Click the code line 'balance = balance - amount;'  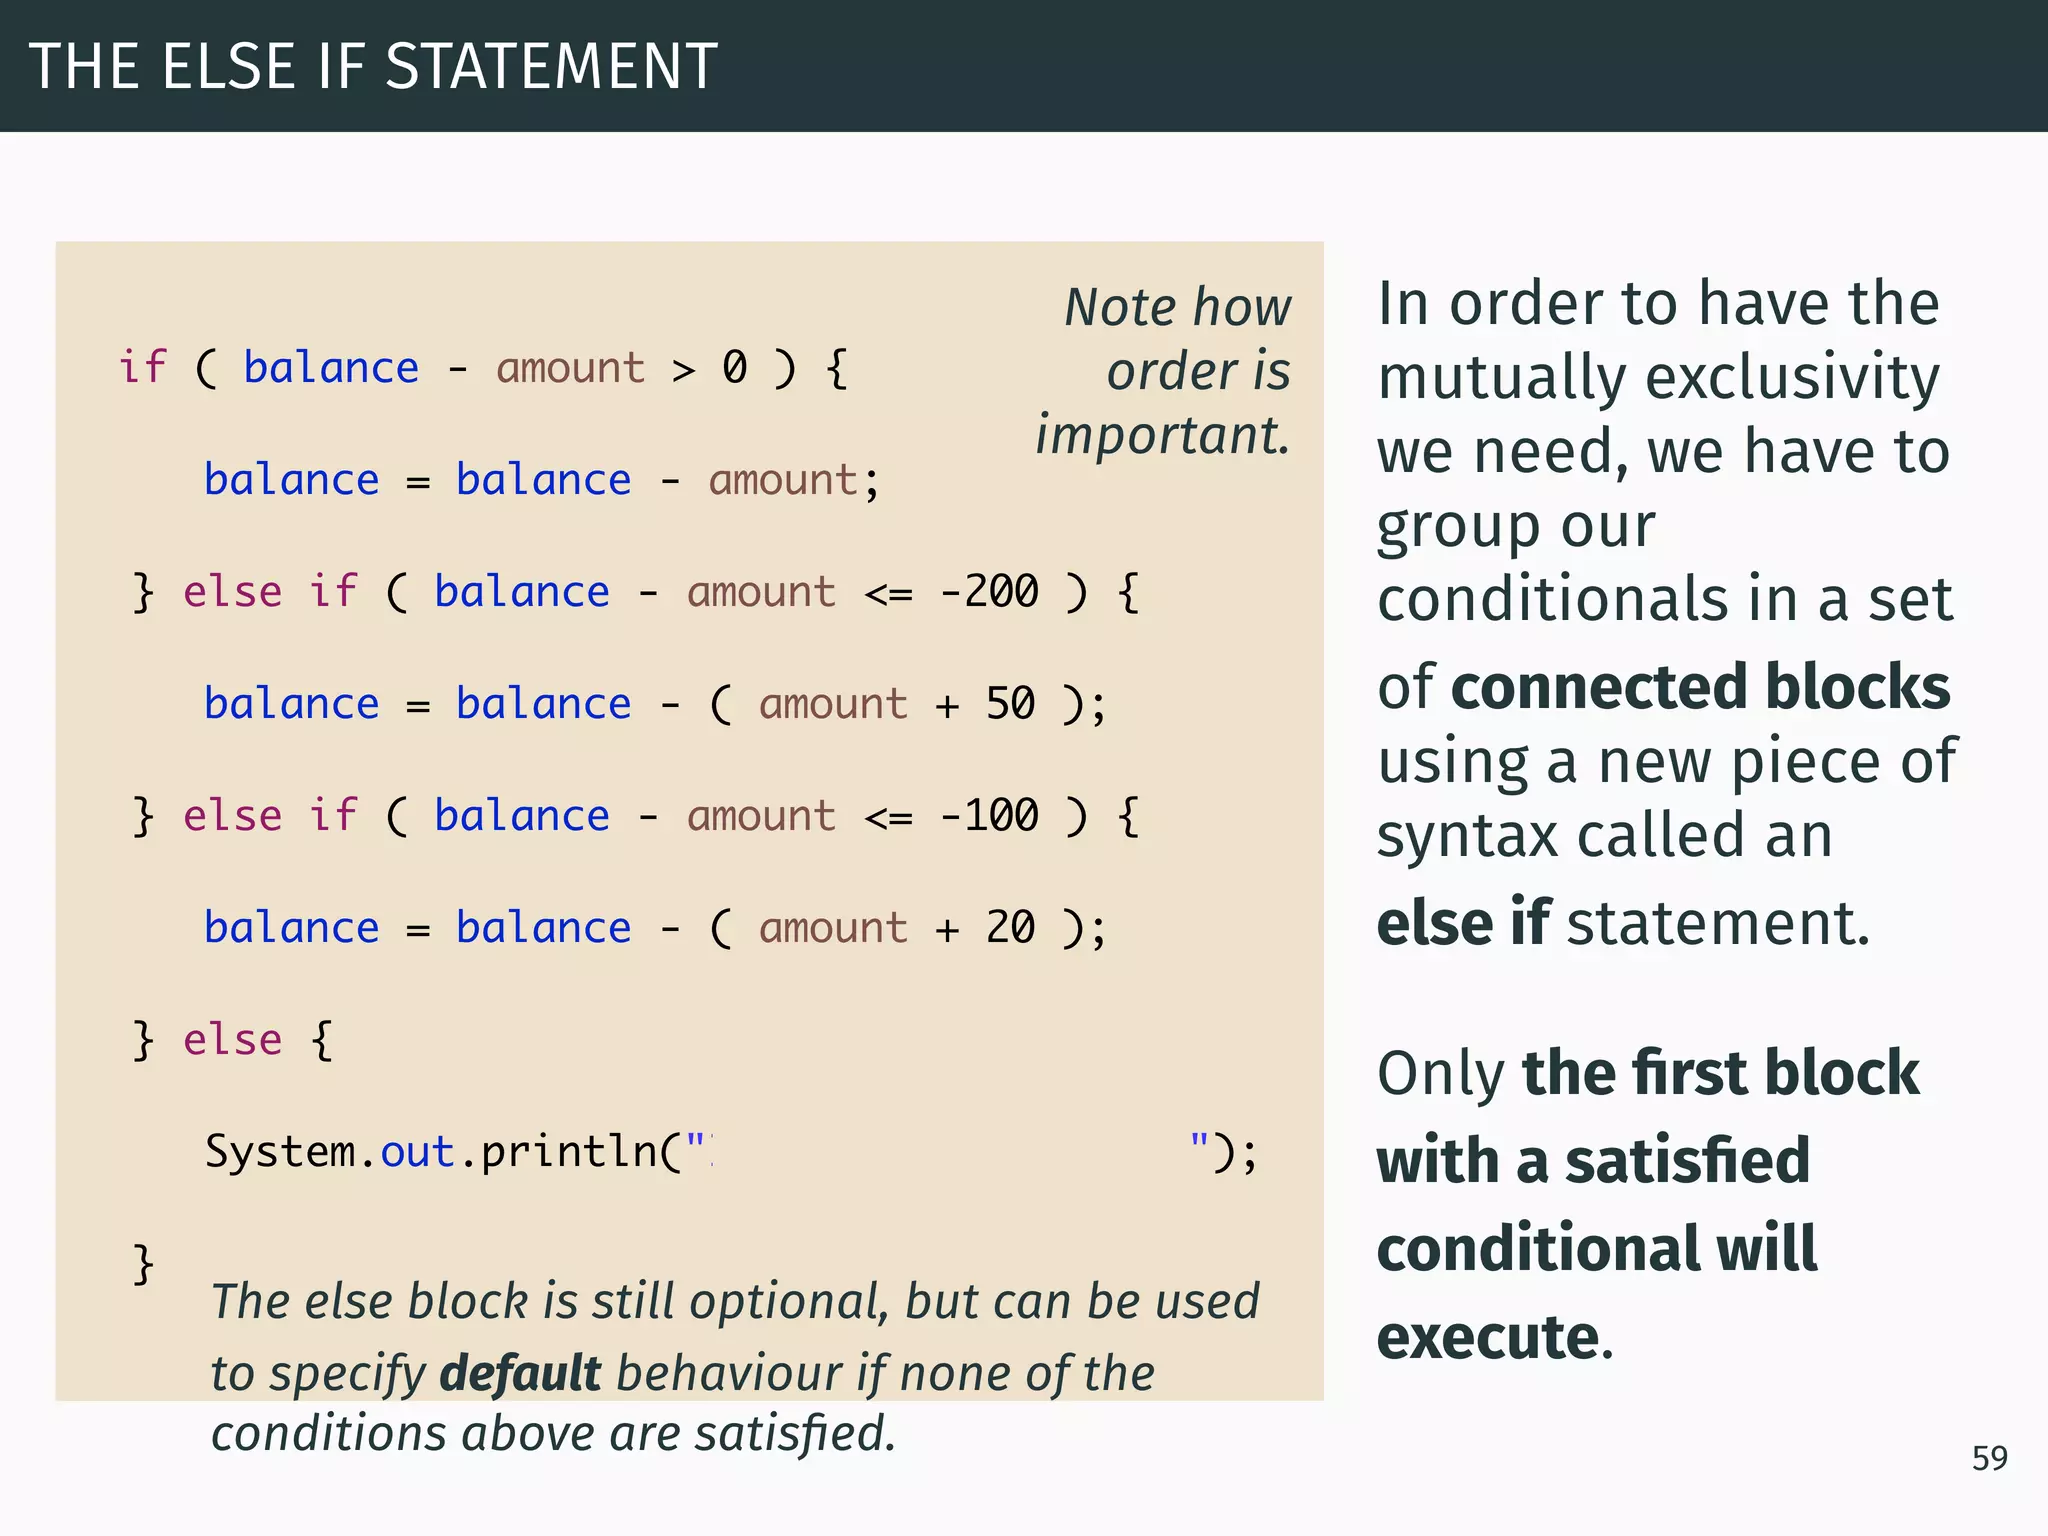542,480
